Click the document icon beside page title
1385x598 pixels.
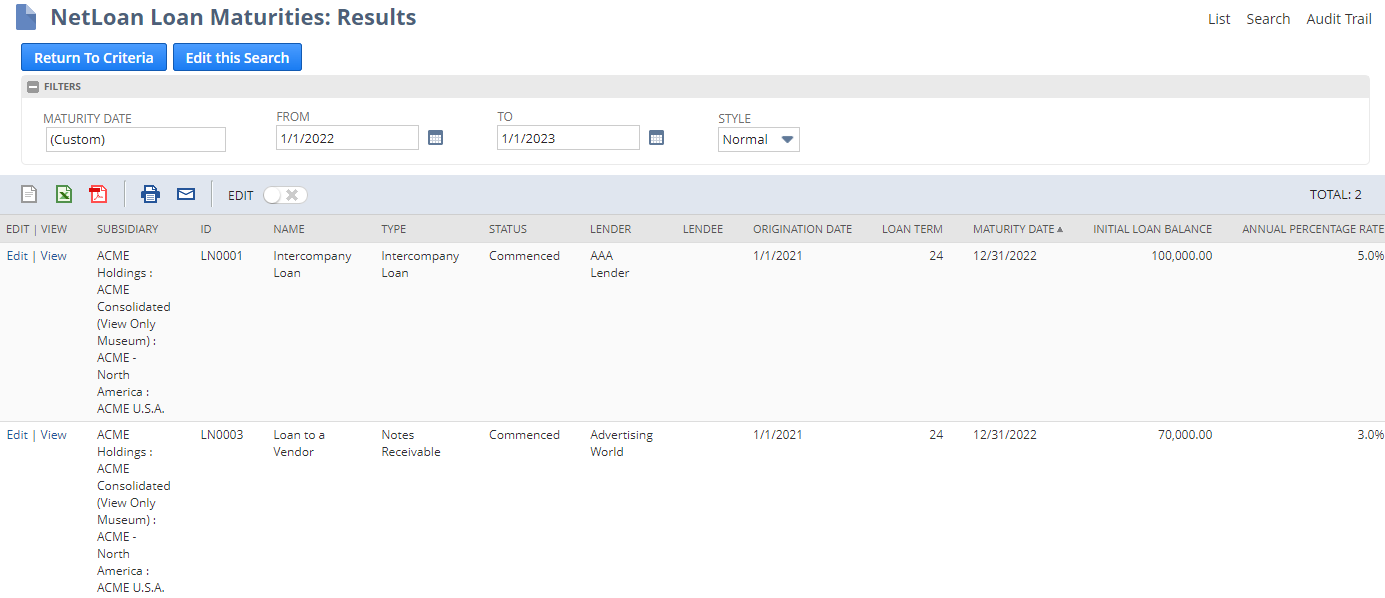[x=26, y=18]
